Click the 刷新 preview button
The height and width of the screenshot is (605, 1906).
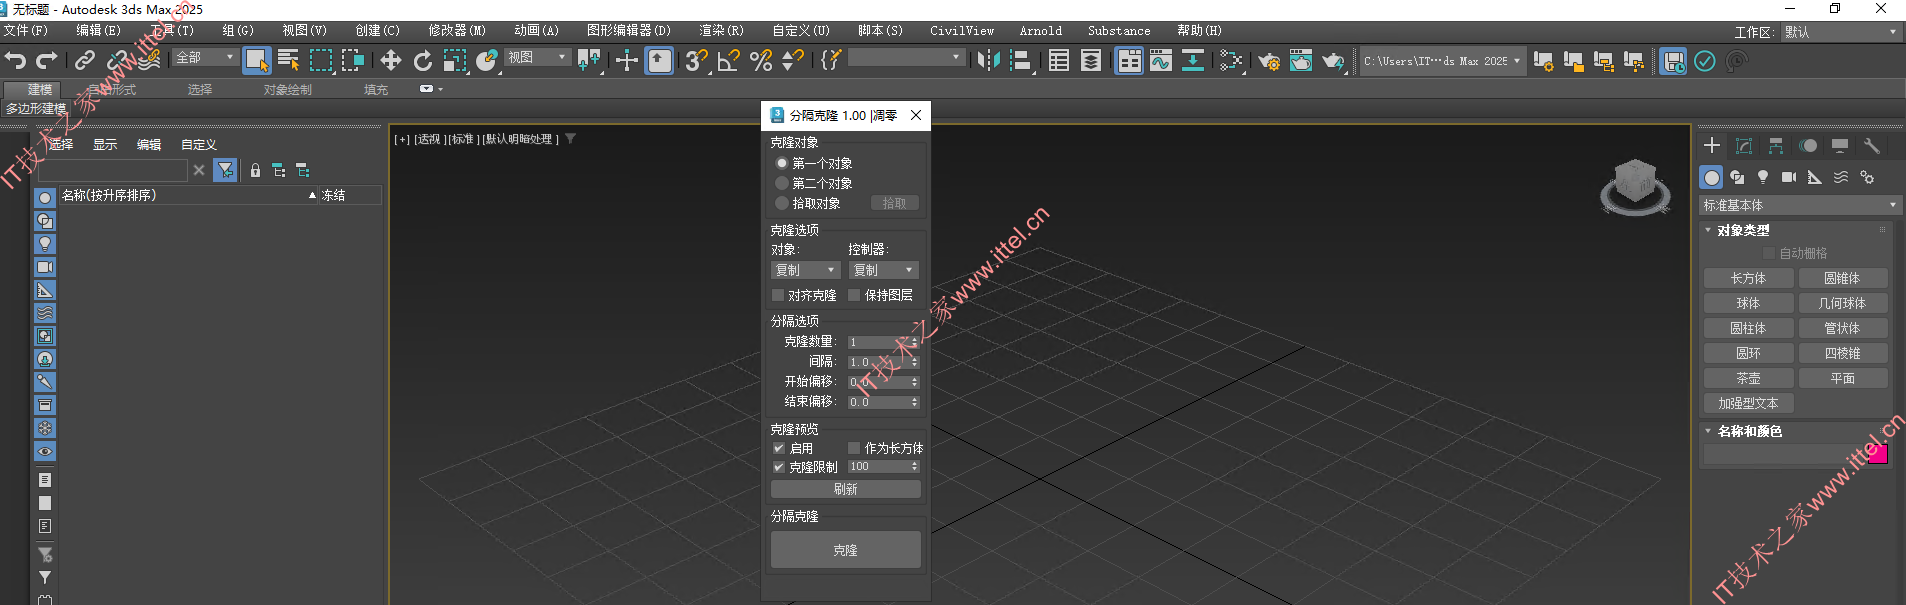point(846,489)
